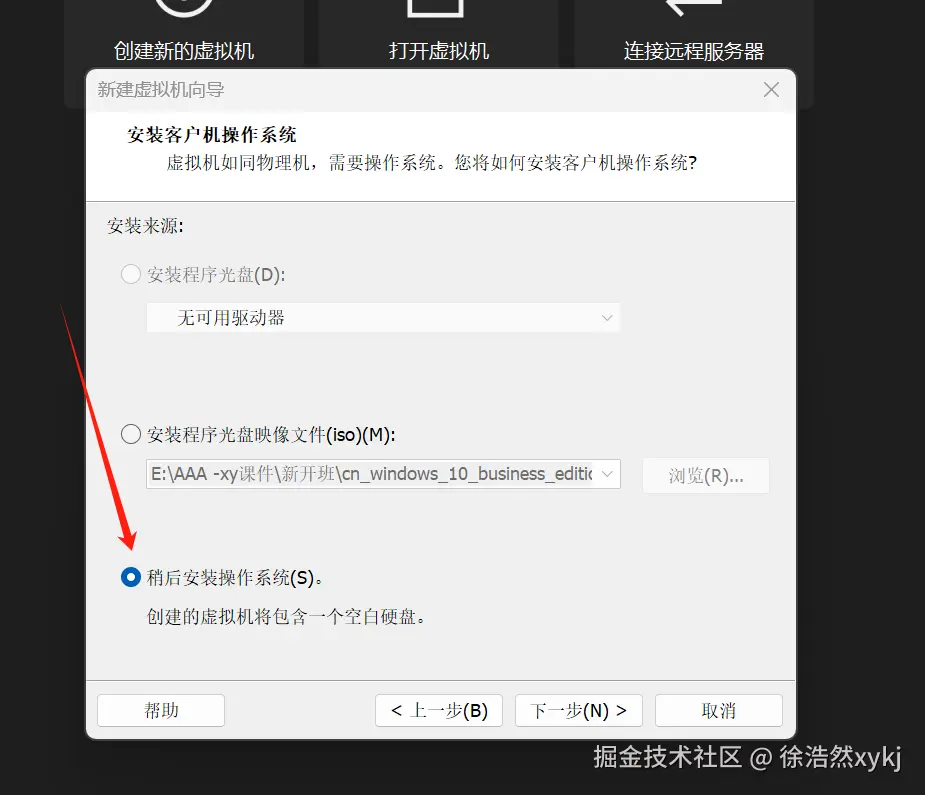Image resolution: width=925 pixels, height=795 pixels.
Task: Select the installer disc (D) radio option
Action: click(x=130, y=274)
